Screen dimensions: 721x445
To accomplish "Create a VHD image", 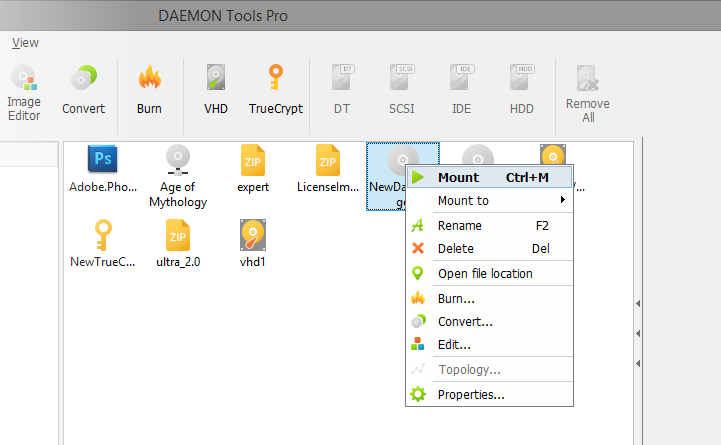I will click(x=216, y=92).
